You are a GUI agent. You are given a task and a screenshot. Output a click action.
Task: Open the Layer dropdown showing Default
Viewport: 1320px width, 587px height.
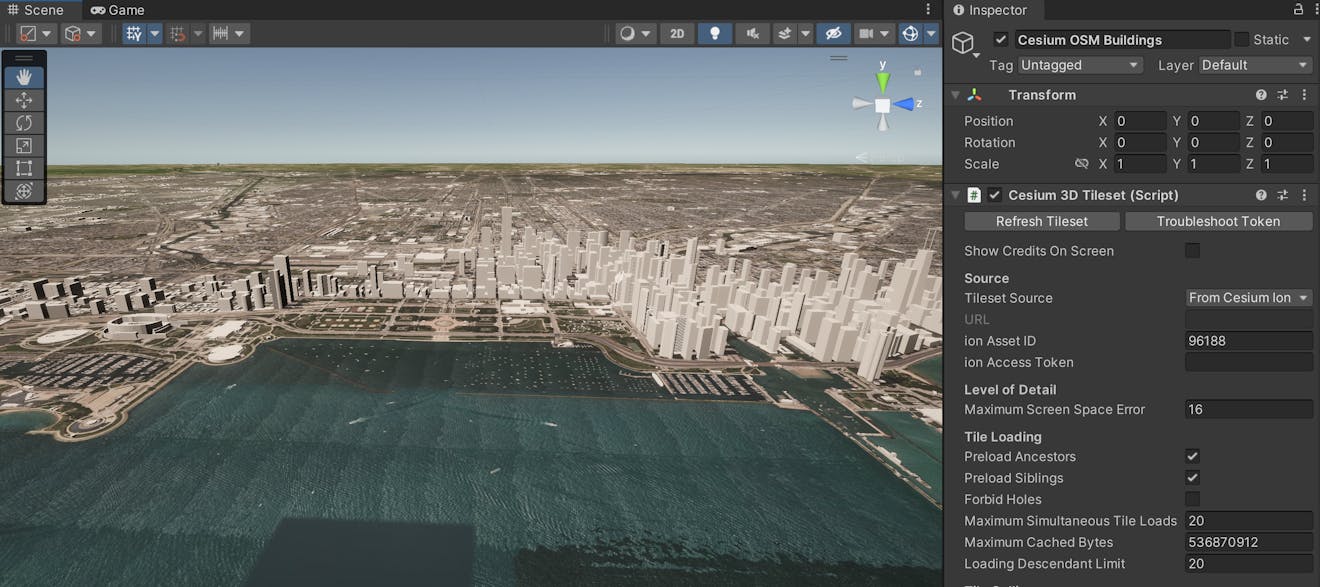pos(1255,64)
